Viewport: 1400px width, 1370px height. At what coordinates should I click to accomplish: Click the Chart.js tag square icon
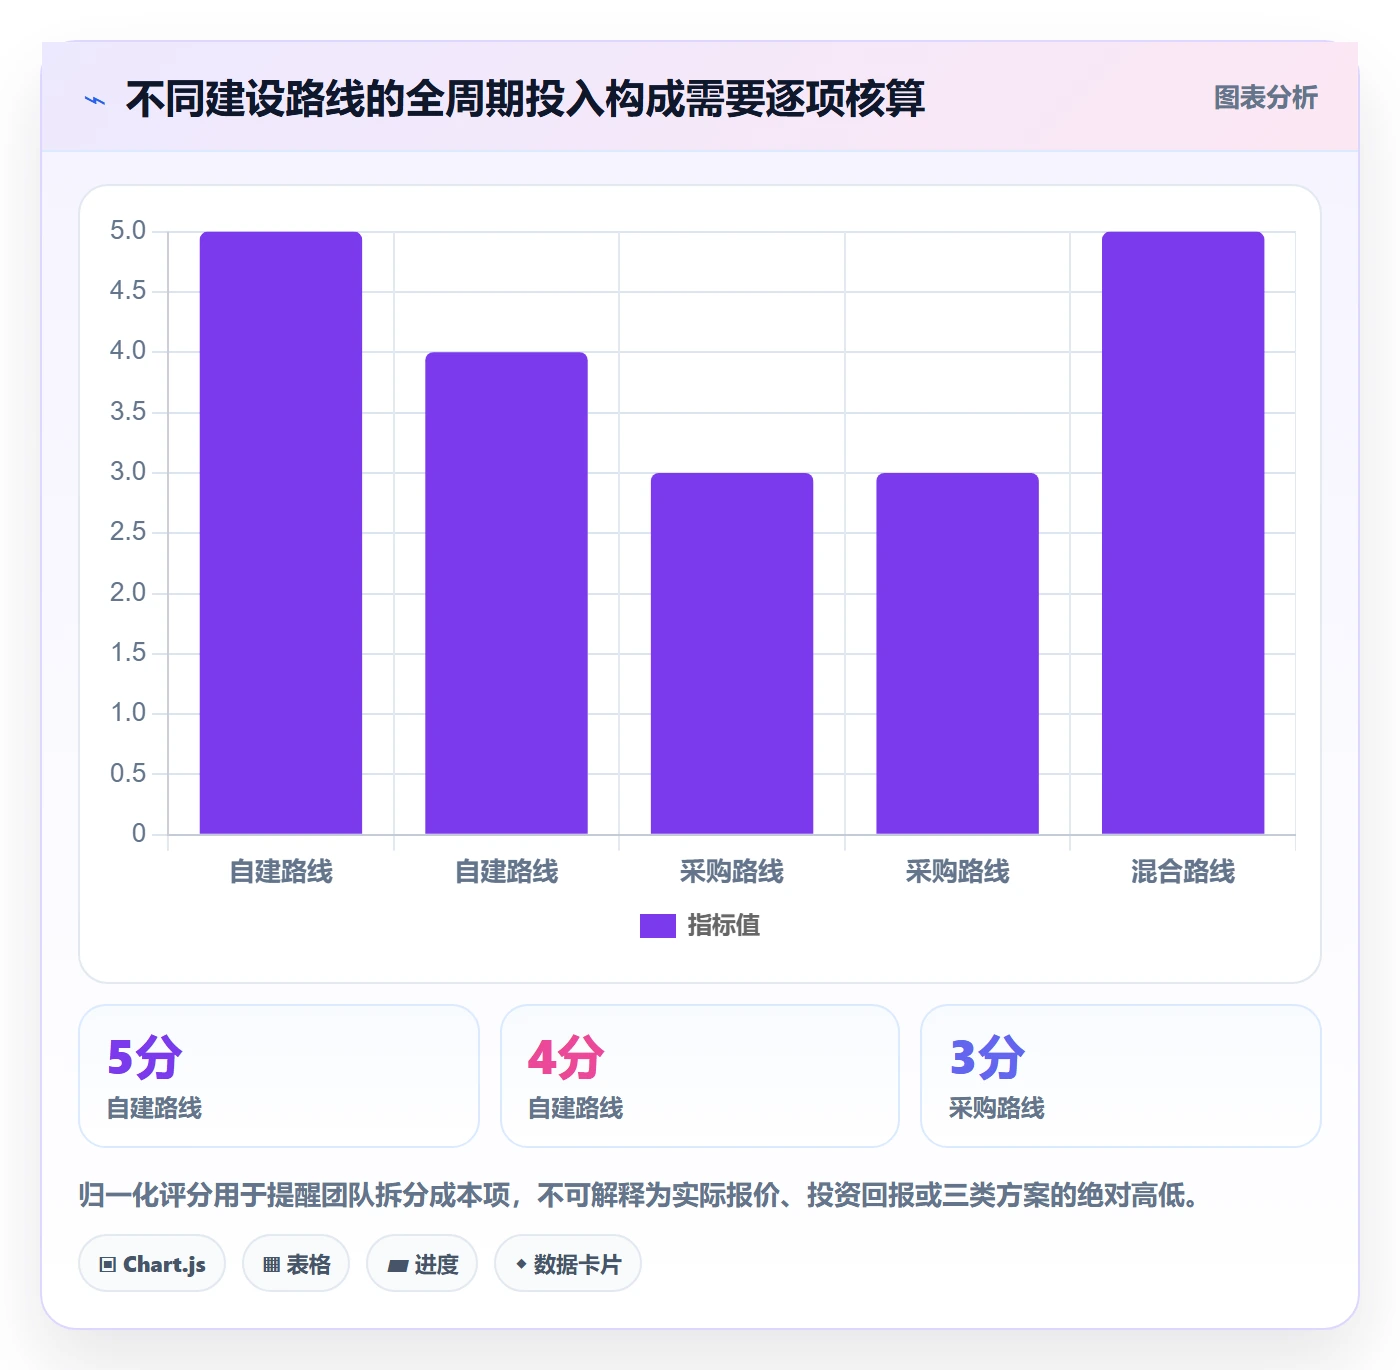pos(108,1265)
